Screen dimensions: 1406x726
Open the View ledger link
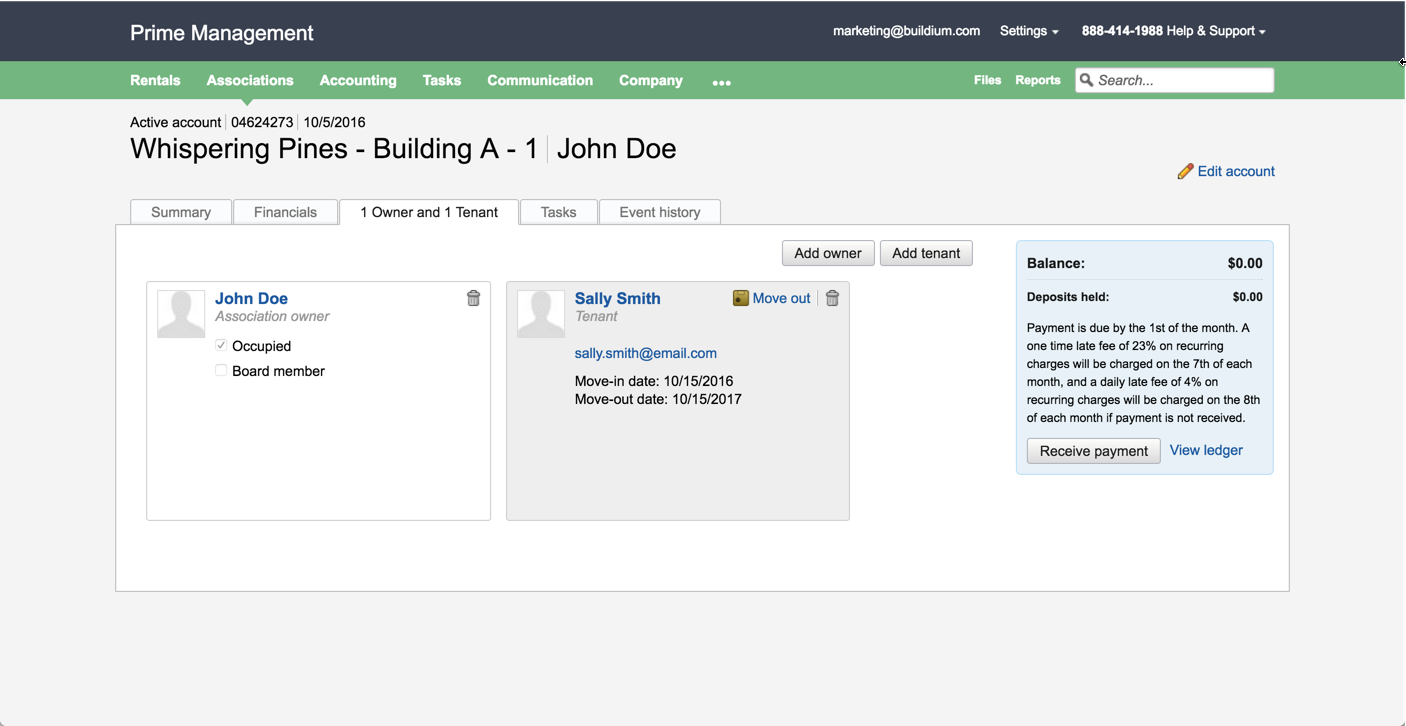1206,450
